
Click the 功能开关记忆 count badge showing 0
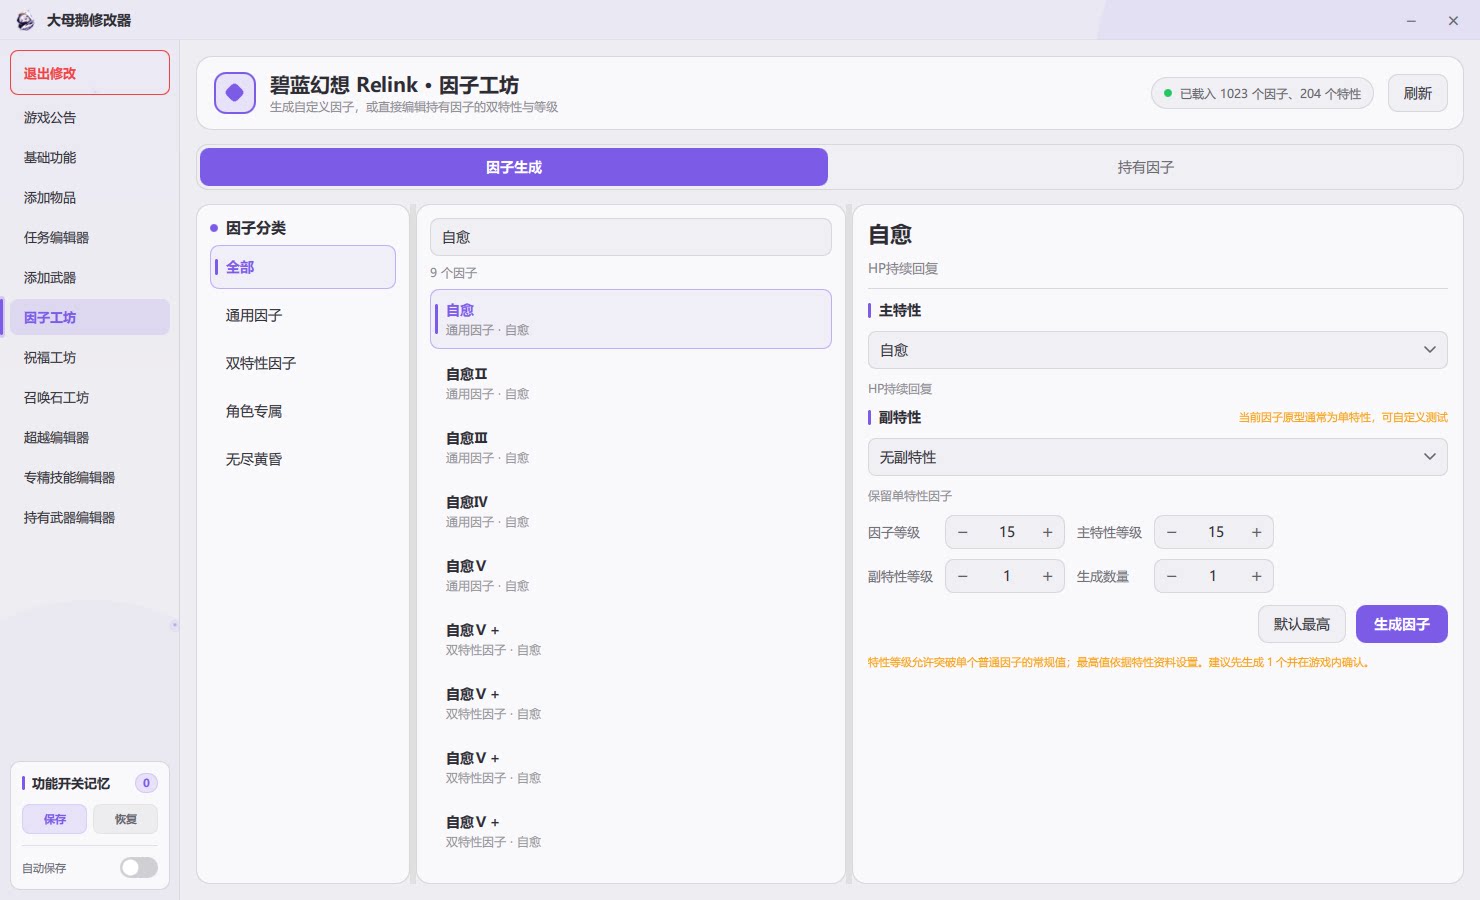[x=146, y=783]
